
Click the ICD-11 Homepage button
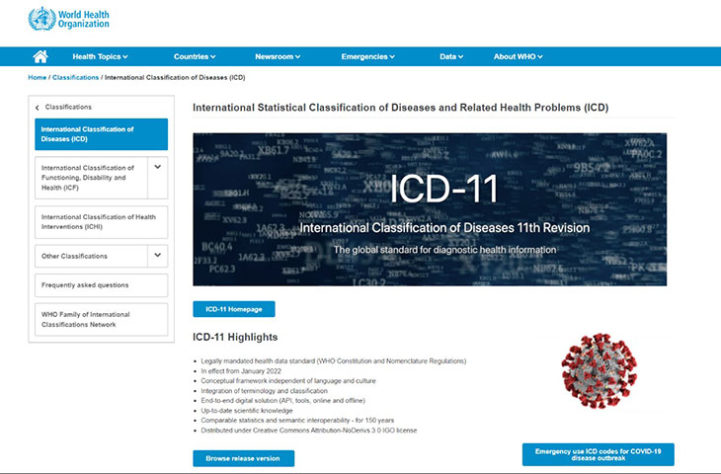coord(234,309)
